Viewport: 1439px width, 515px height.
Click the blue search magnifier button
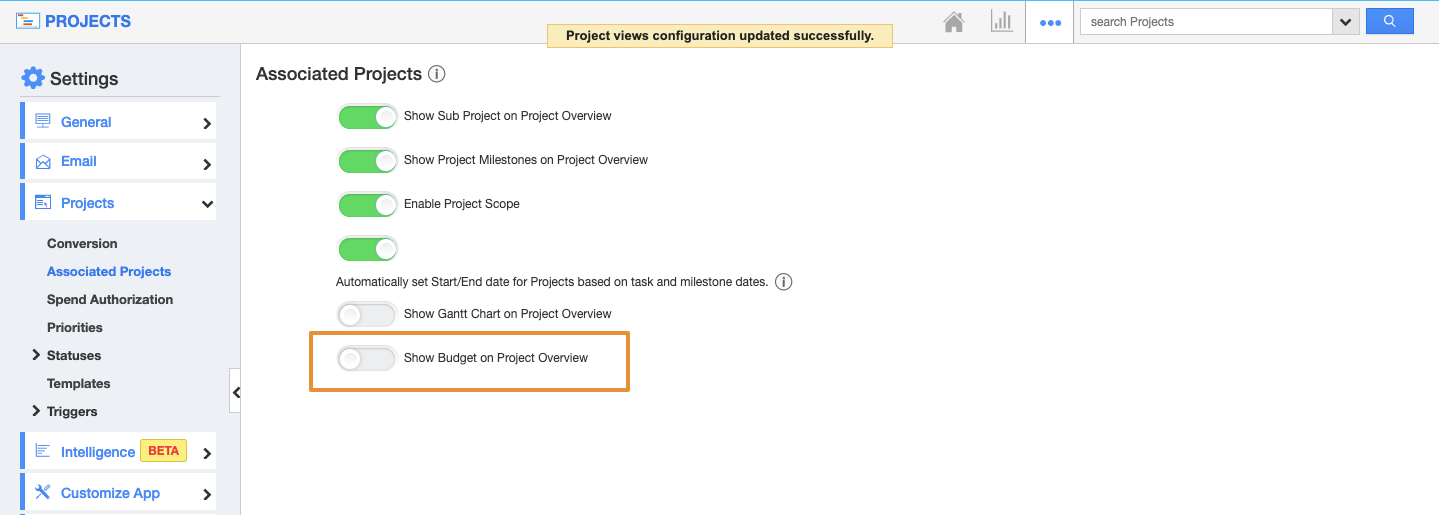tap(1389, 21)
